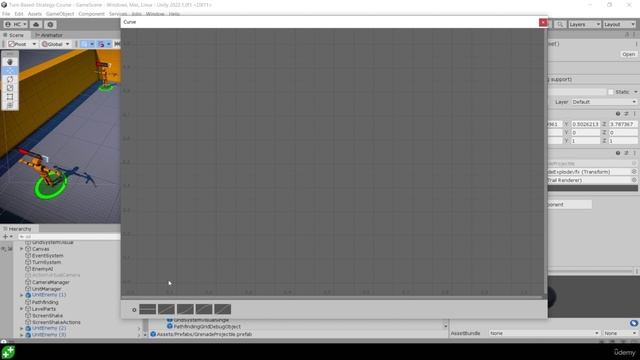Click the Position Z value field
Viewport: 640px width, 360px height.
coord(623,124)
